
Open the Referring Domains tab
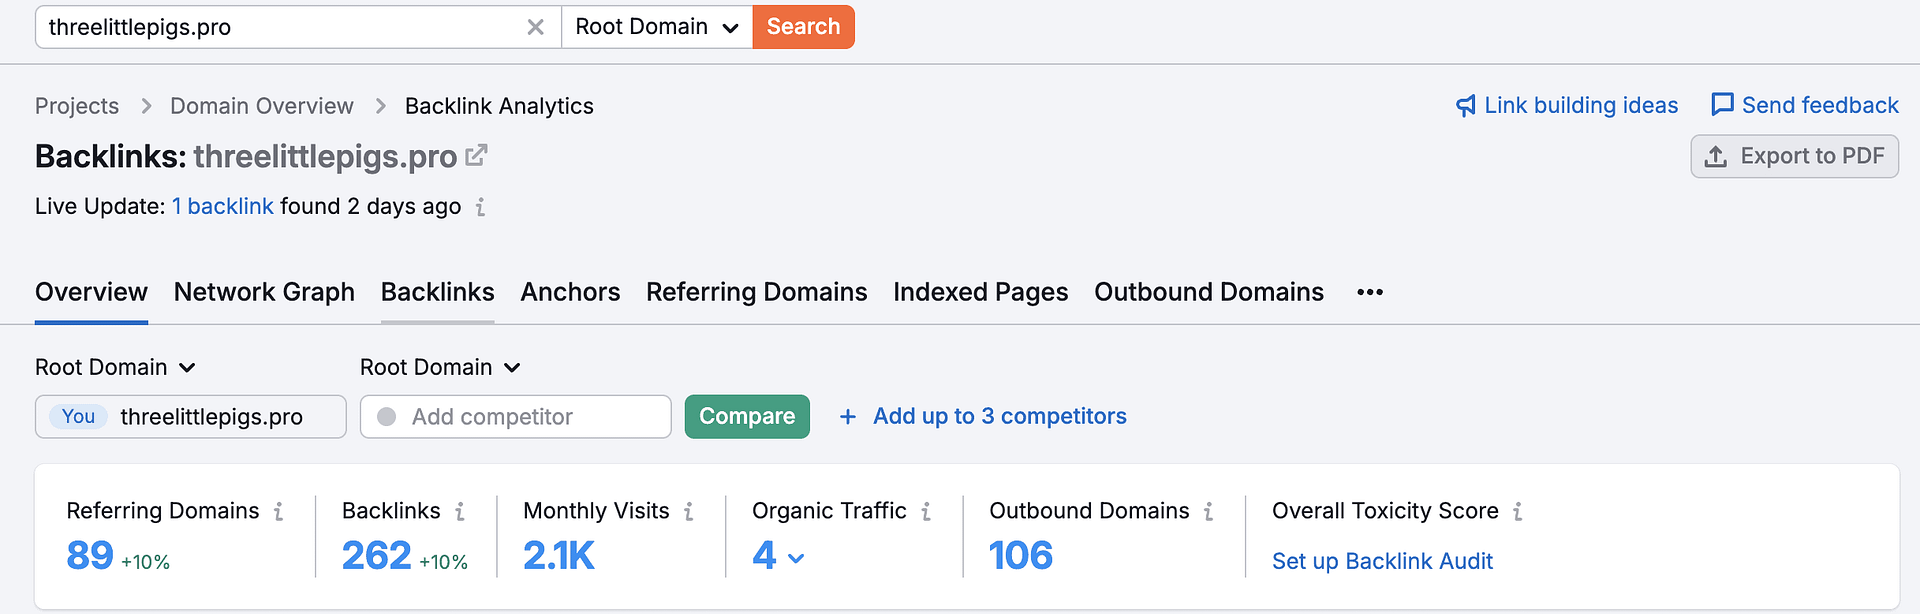[756, 292]
